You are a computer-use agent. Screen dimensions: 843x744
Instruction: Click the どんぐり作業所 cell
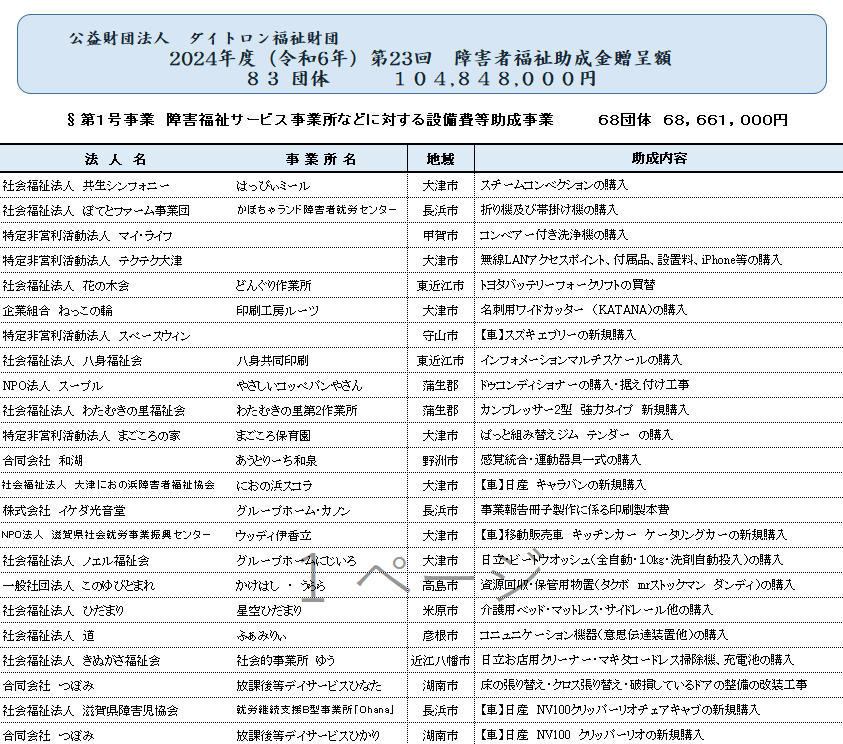tap(274, 286)
